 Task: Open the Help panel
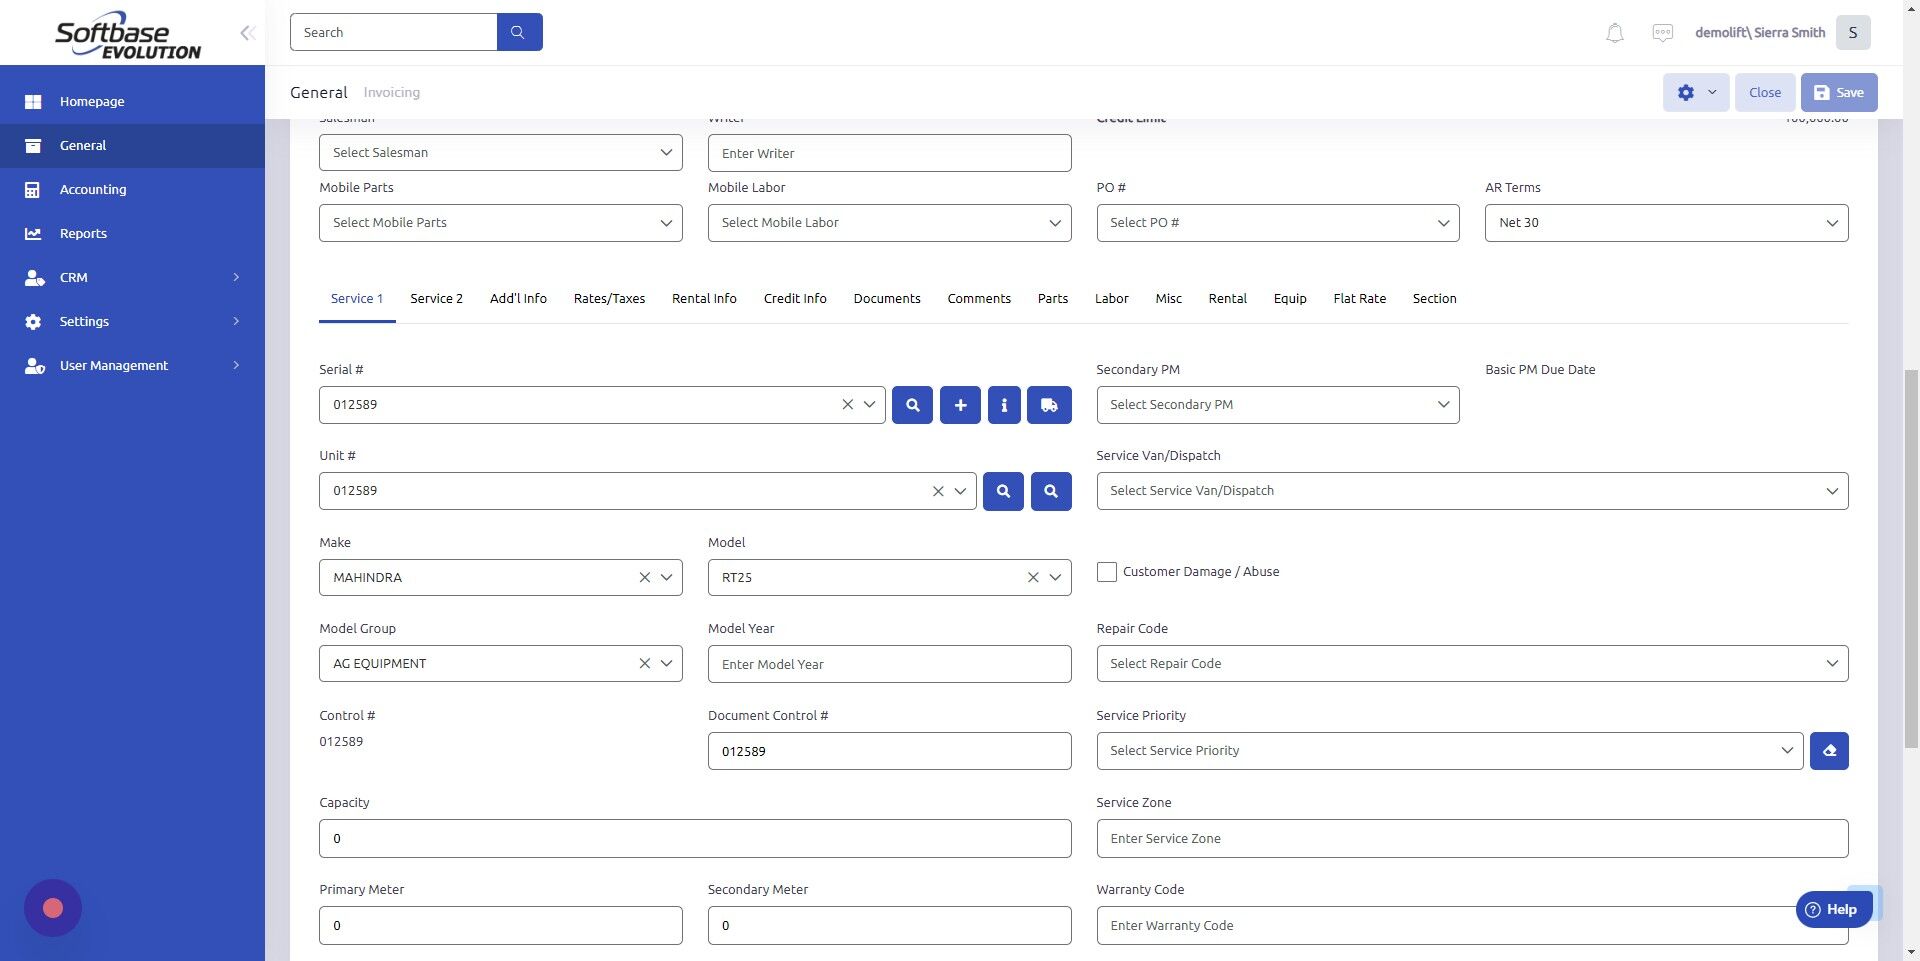tap(1833, 909)
